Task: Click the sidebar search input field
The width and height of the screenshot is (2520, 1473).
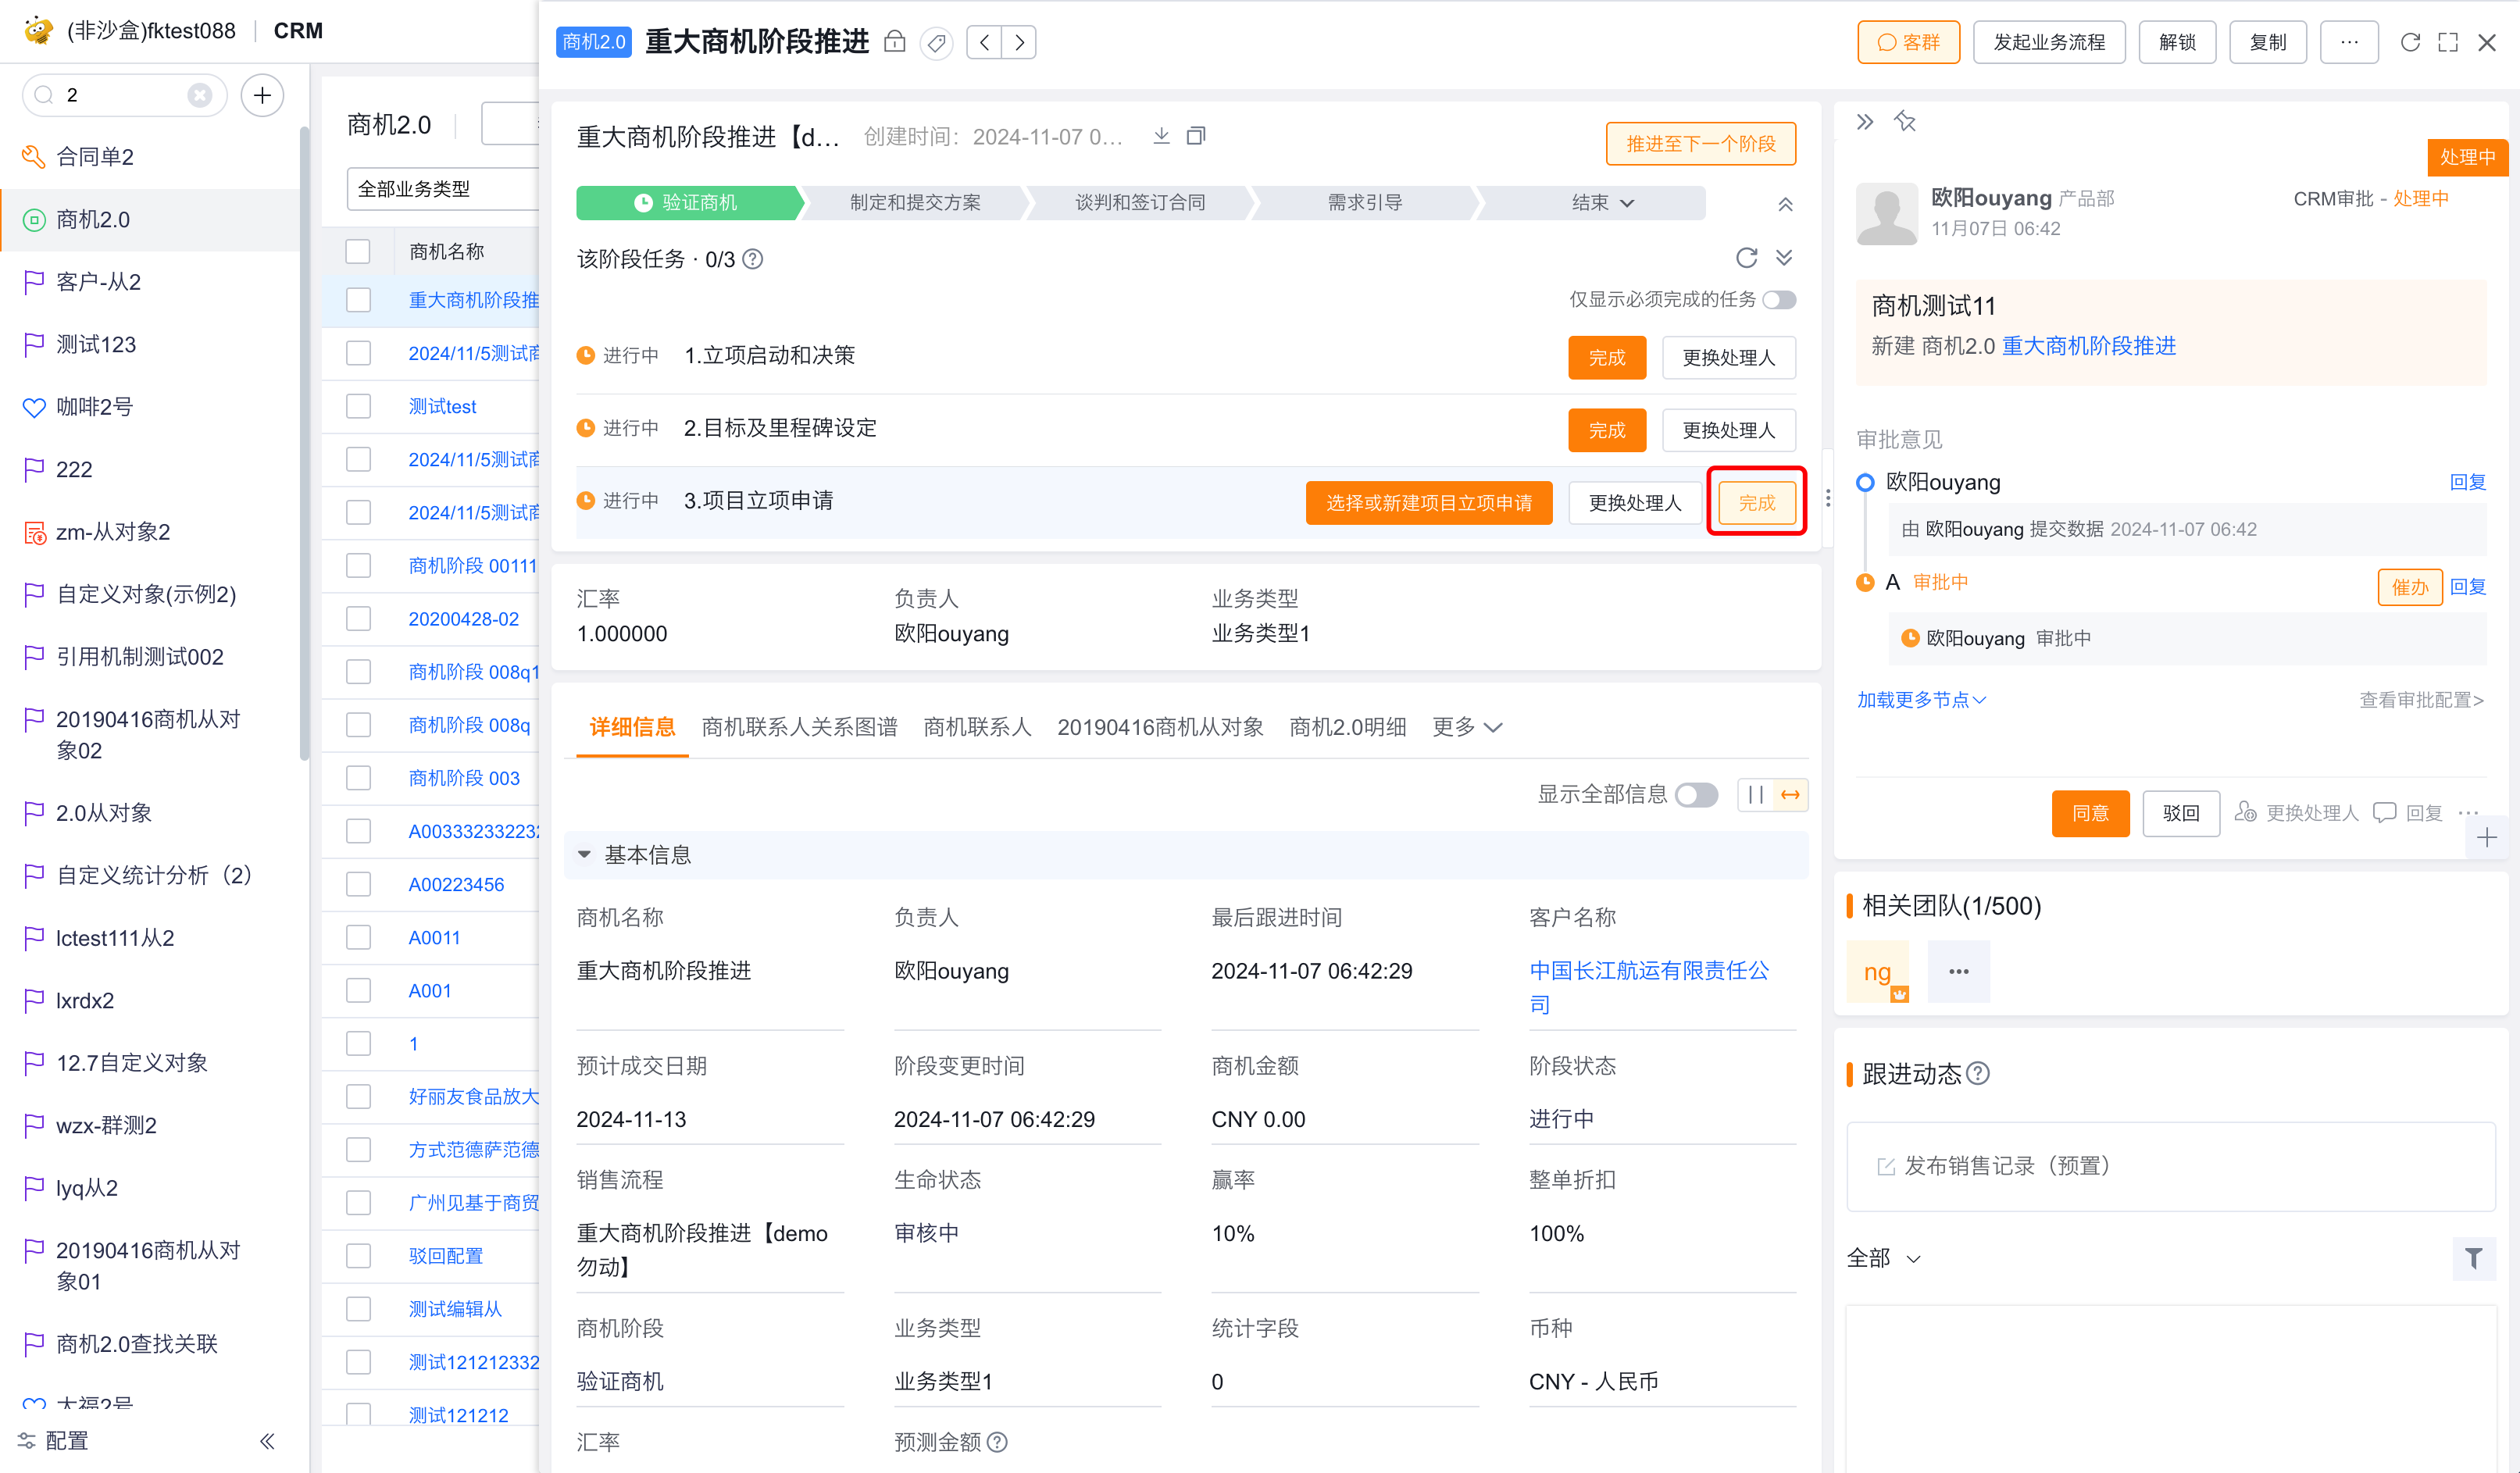Action: 124,95
